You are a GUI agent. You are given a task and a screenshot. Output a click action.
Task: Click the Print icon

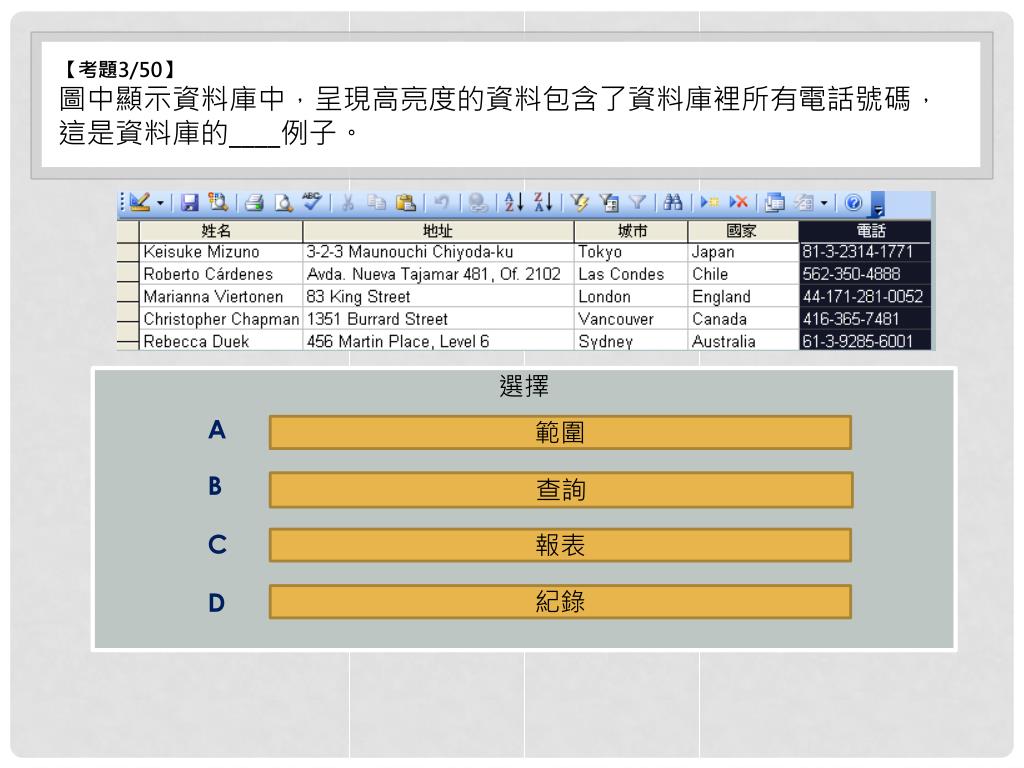[254, 203]
